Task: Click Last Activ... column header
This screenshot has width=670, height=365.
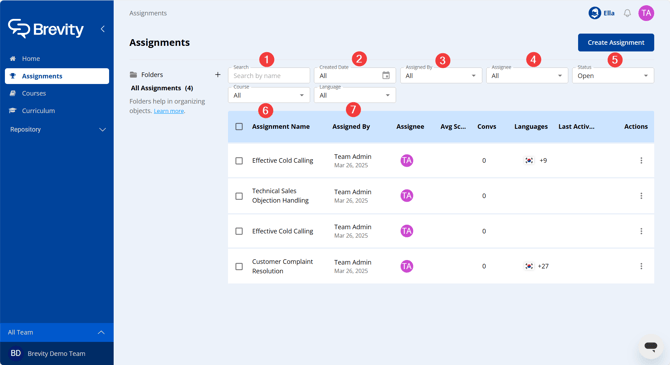Action: pos(576,127)
